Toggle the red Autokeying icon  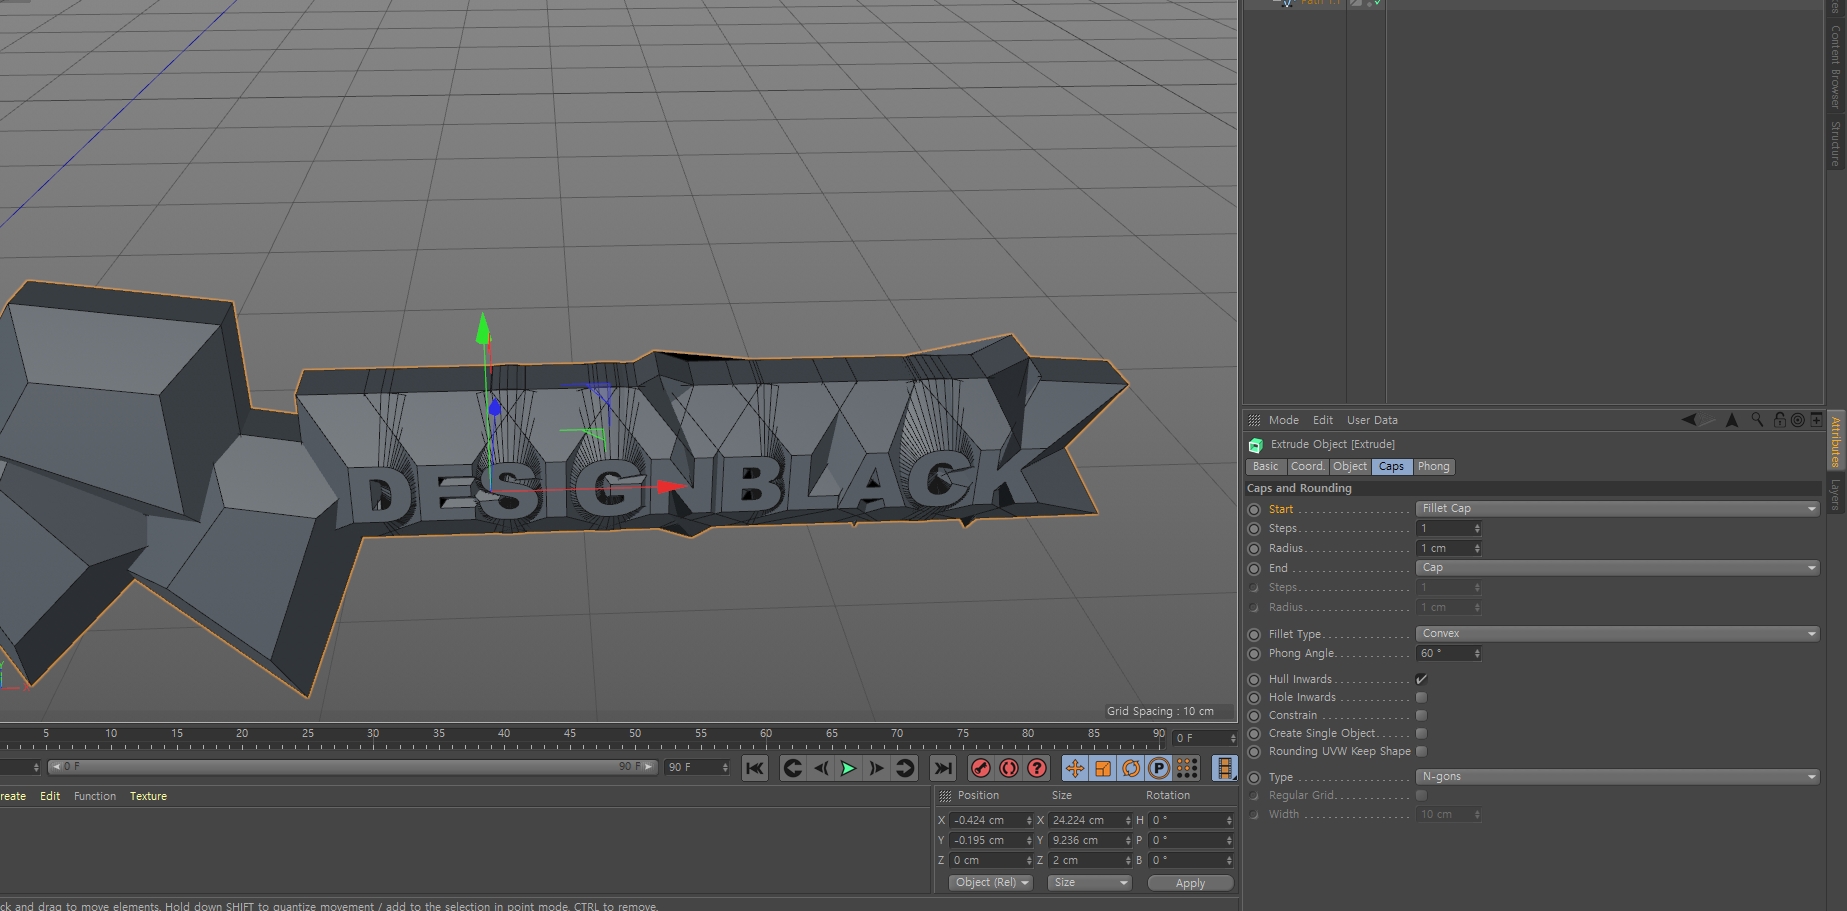pos(1009,768)
